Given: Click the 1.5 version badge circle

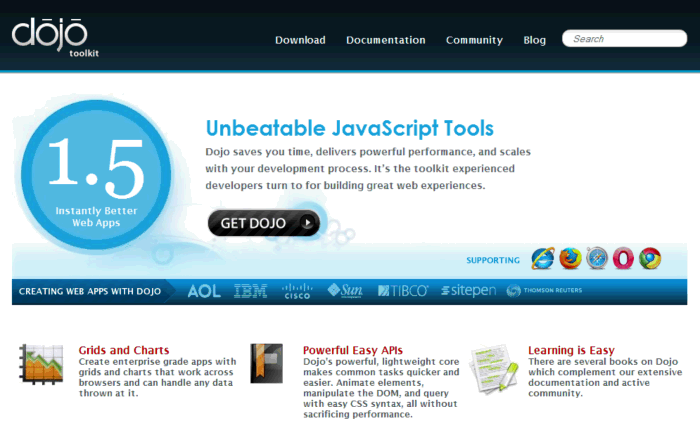Looking at the screenshot, I should tap(96, 174).
